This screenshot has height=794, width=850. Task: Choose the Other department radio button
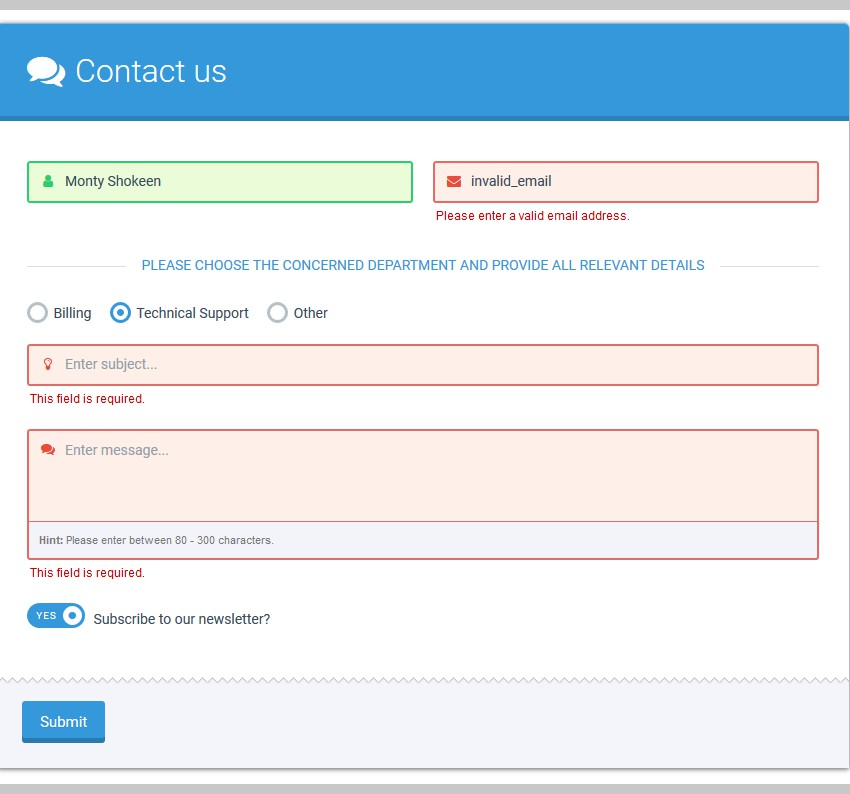(x=277, y=313)
